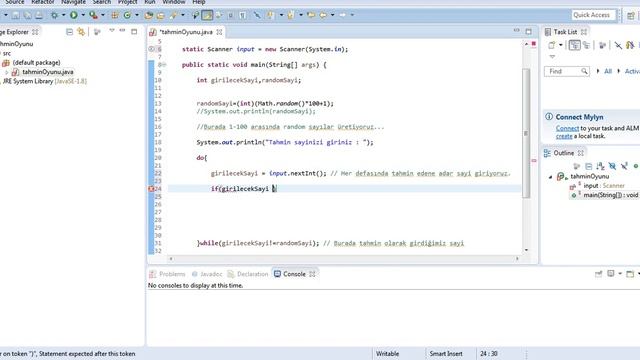Click the Back navigation arrow icon
The image size is (640, 360).
(324, 15)
